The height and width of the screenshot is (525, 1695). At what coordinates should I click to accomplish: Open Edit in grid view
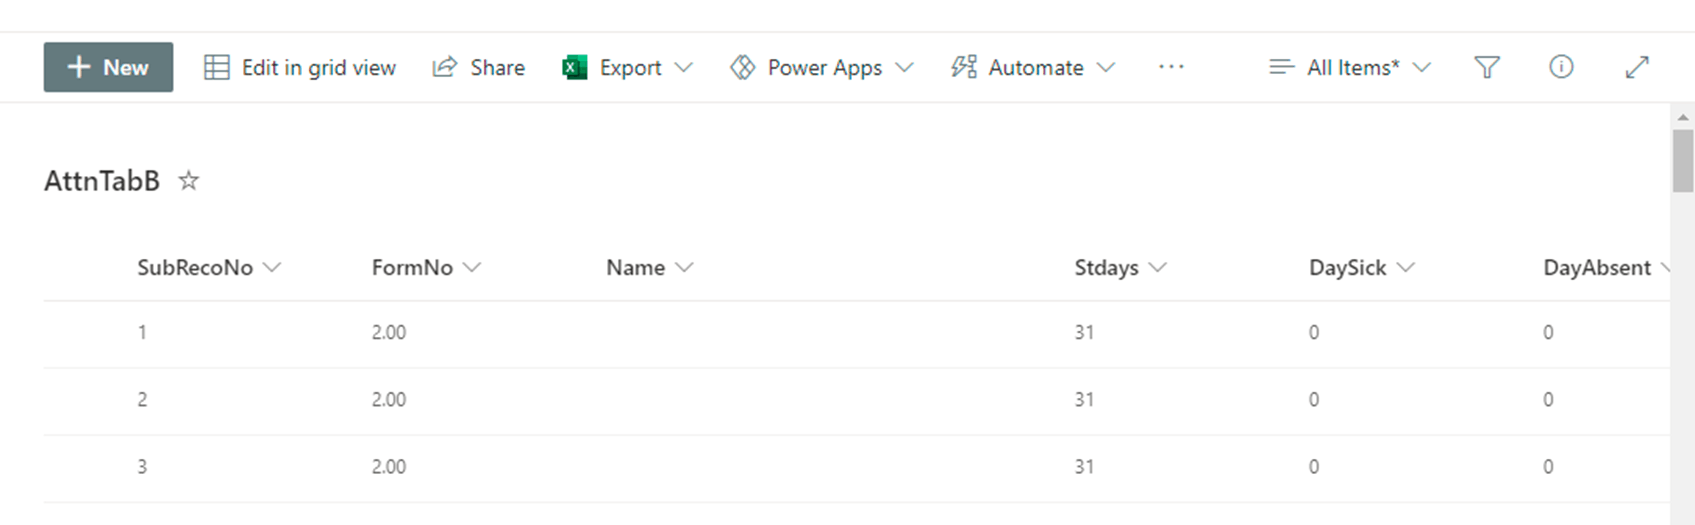pyautogui.click(x=300, y=67)
